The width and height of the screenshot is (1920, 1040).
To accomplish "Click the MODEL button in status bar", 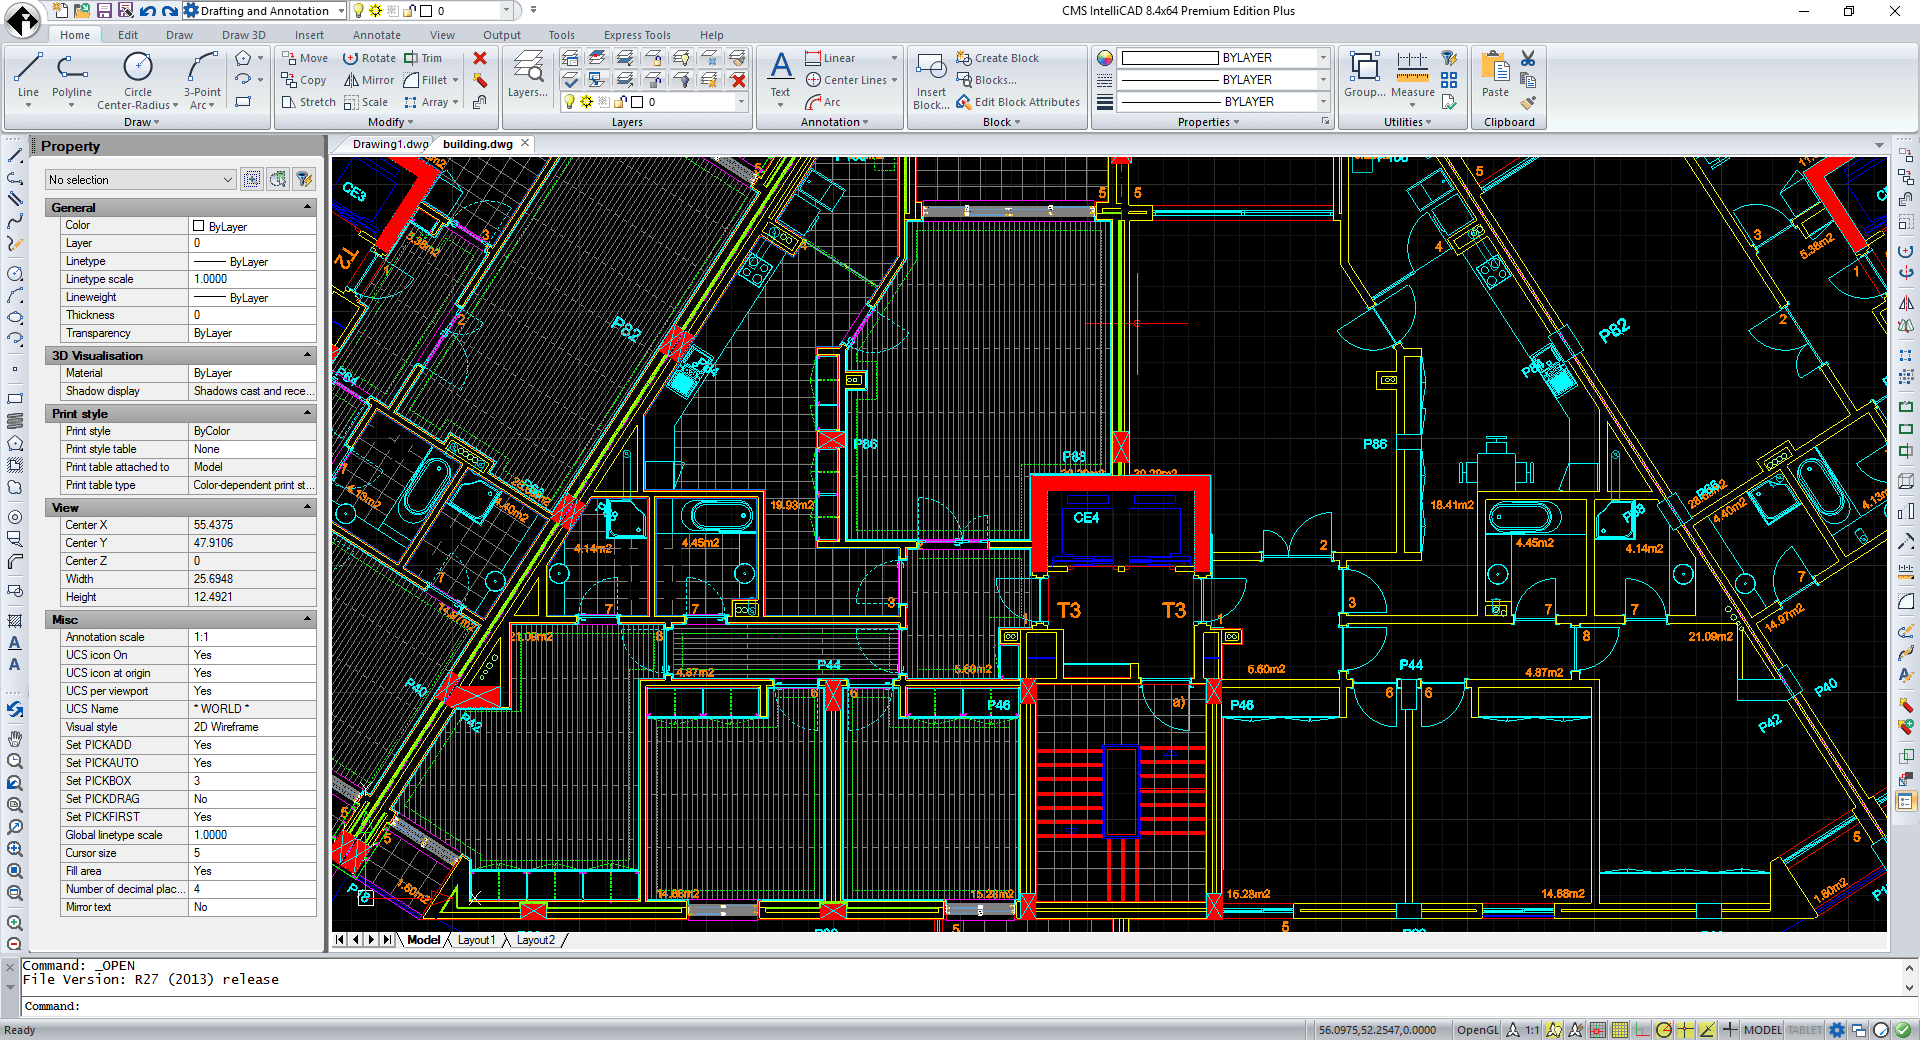I will pyautogui.click(x=1762, y=1030).
